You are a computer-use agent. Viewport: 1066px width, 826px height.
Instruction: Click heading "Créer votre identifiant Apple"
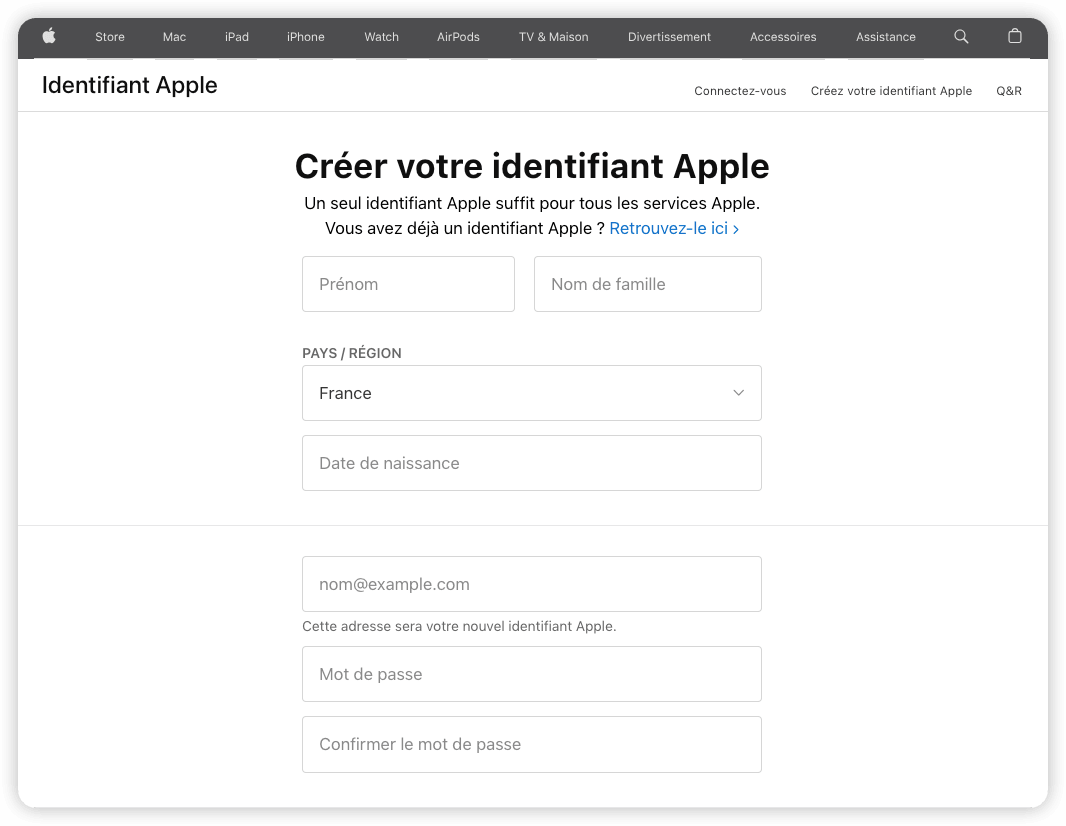[x=532, y=166]
